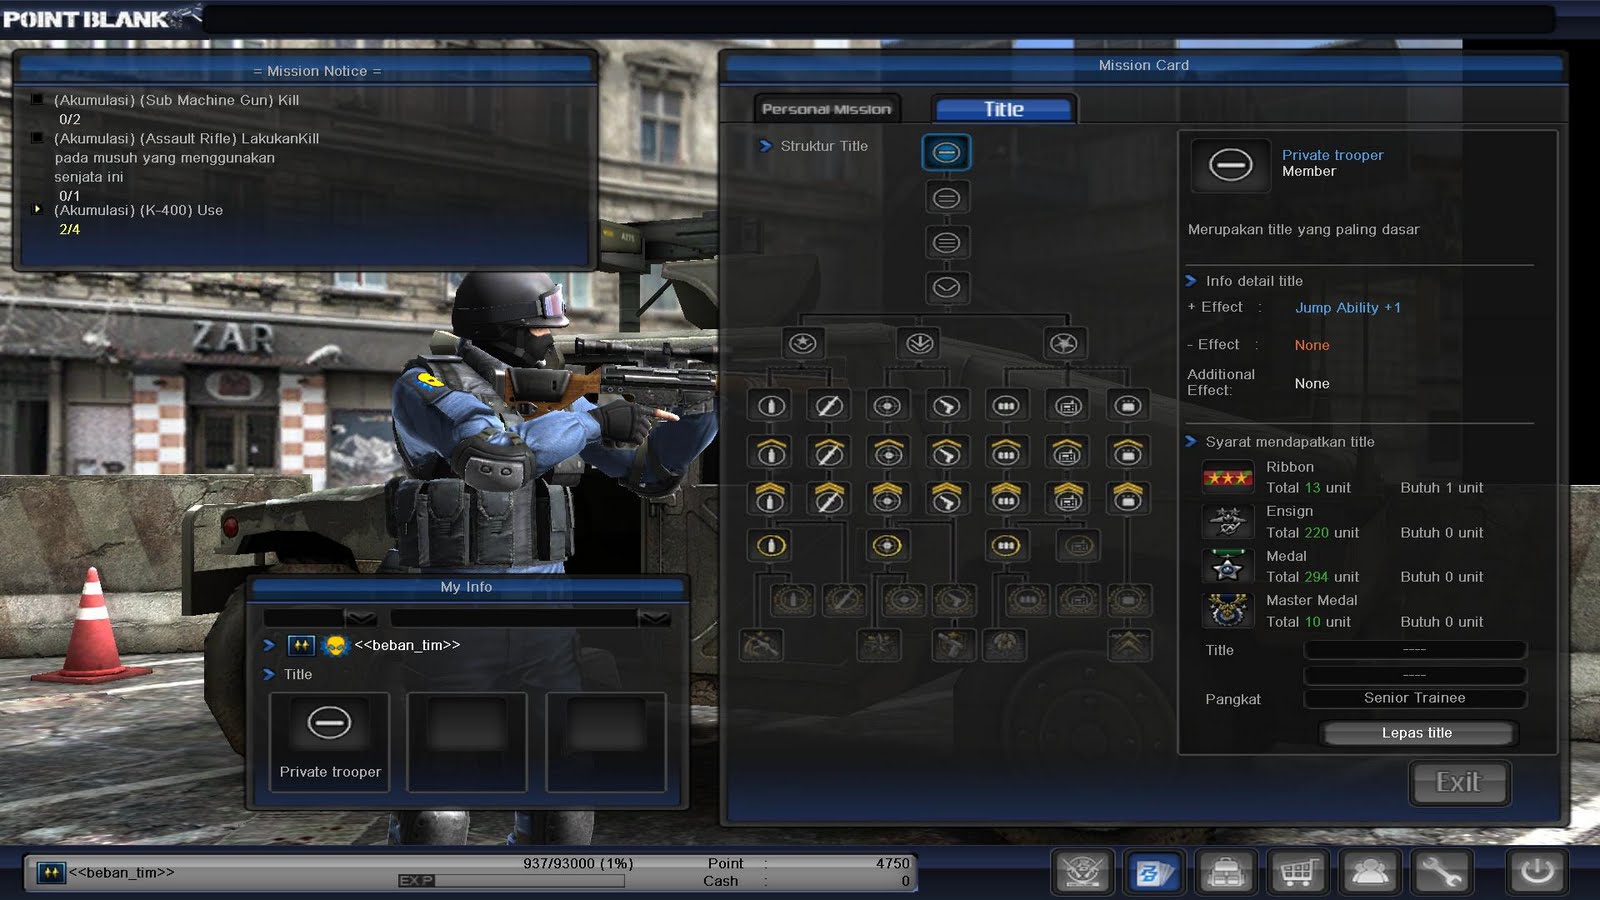Select the single-chevron pistol title icon
This screenshot has width=1600, height=900.
pos(946,452)
